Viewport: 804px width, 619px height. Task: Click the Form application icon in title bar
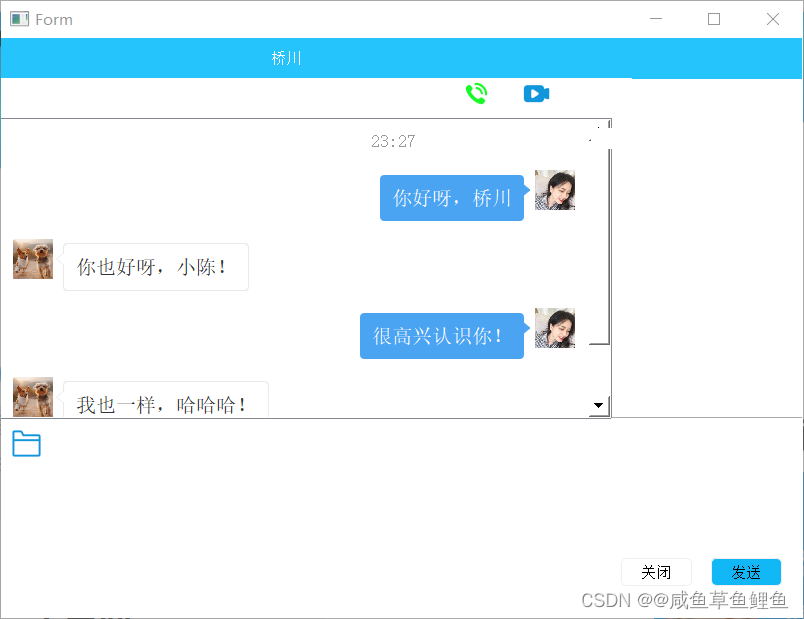(x=18, y=18)
